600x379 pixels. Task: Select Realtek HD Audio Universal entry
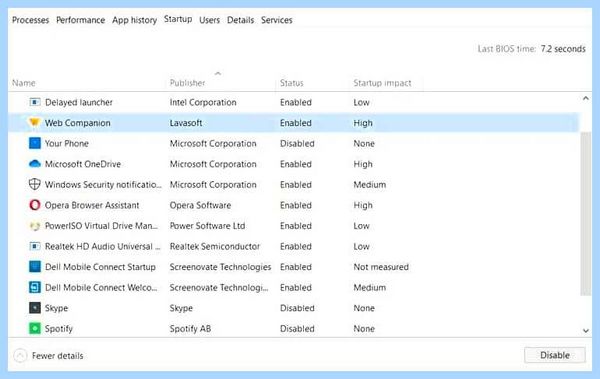click(x=103, y=246)
